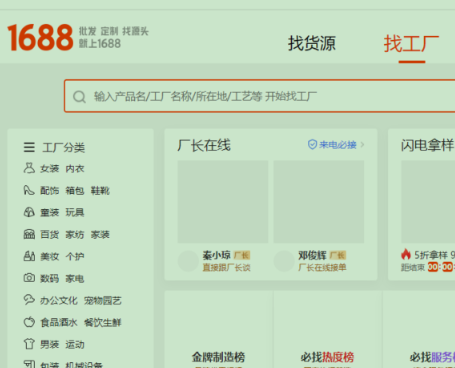Click the T-shirt menswear category icon
Image resolution: width=455 pixels, height=368 pixels.
click(x=29, y=344)
